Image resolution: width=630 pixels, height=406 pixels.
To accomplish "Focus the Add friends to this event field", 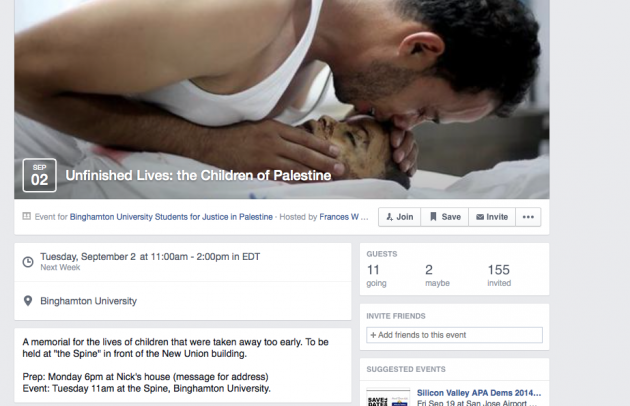I will [454, 335].
